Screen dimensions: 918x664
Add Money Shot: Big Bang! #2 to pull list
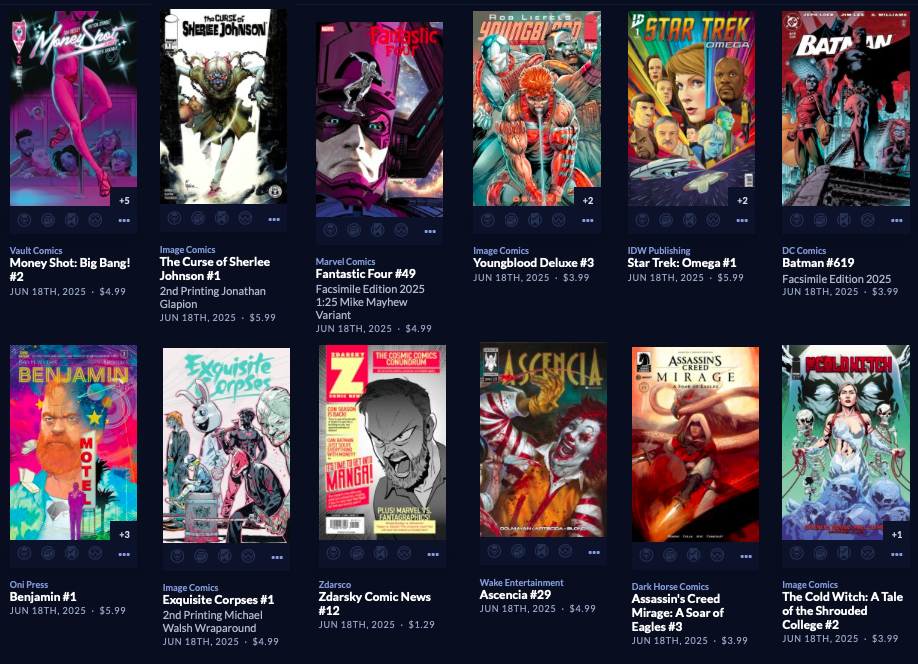click(24, 220)
